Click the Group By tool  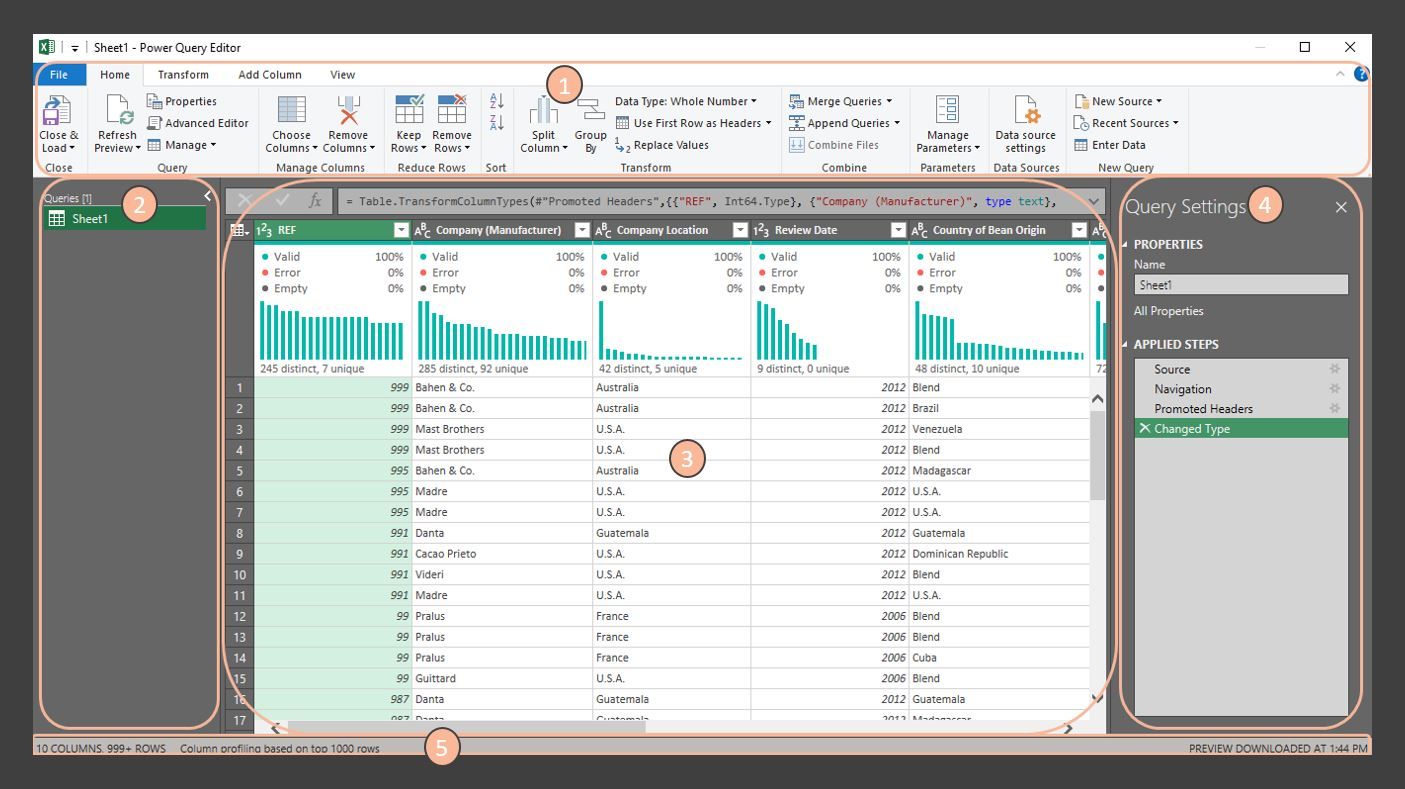coord(589,128)
